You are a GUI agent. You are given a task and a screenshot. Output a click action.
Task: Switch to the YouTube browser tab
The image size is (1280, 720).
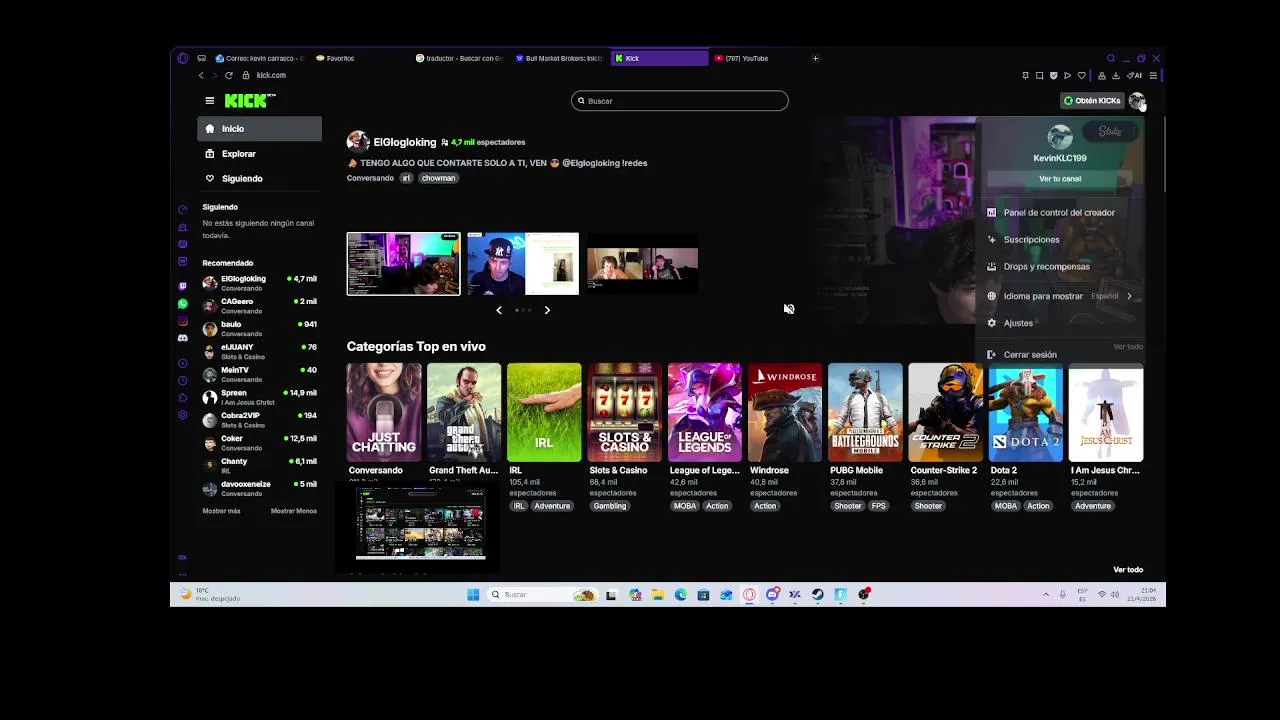[x=755, y=58]
